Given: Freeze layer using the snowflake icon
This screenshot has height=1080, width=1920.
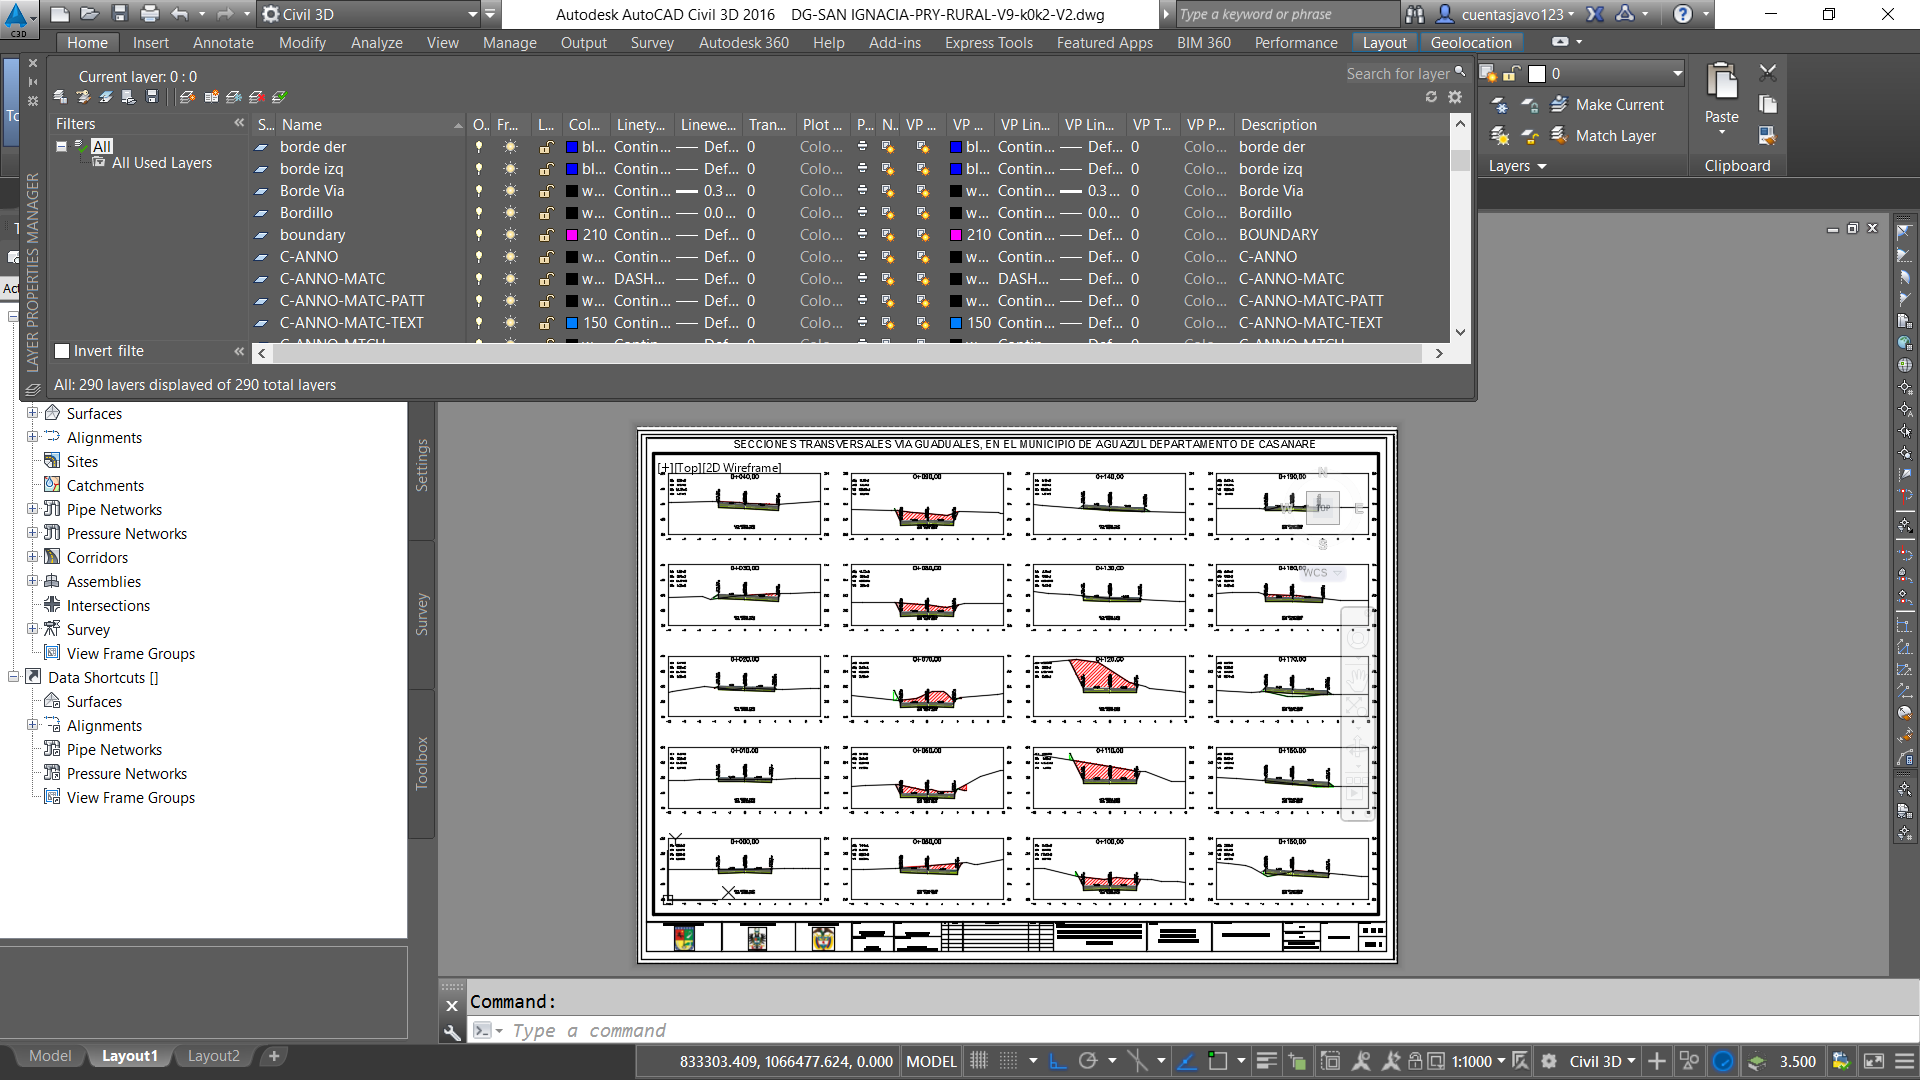Looking at the screenshot, I should (x=233, y=97).
